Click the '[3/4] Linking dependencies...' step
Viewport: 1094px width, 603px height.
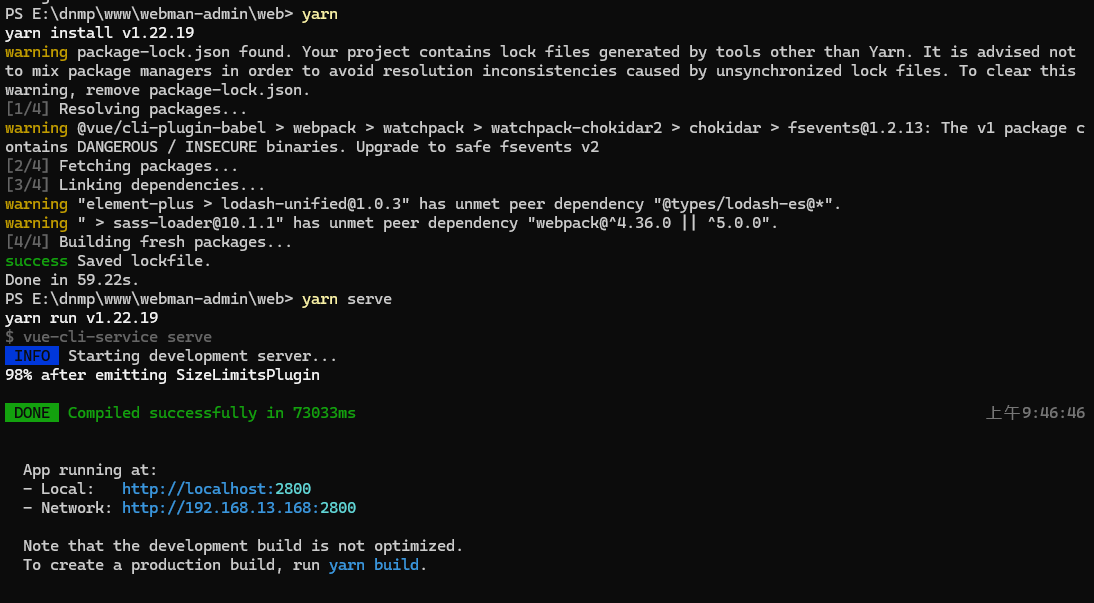pos(135,185)
